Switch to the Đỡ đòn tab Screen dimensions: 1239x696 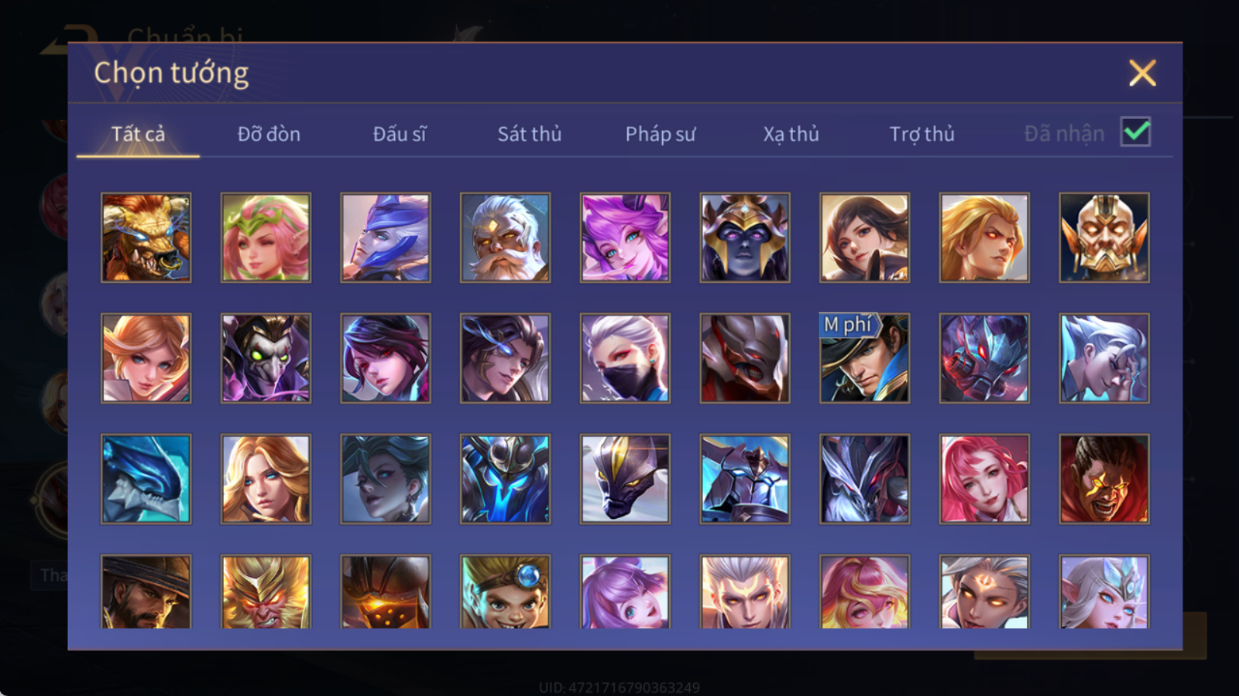pos(269,134)
